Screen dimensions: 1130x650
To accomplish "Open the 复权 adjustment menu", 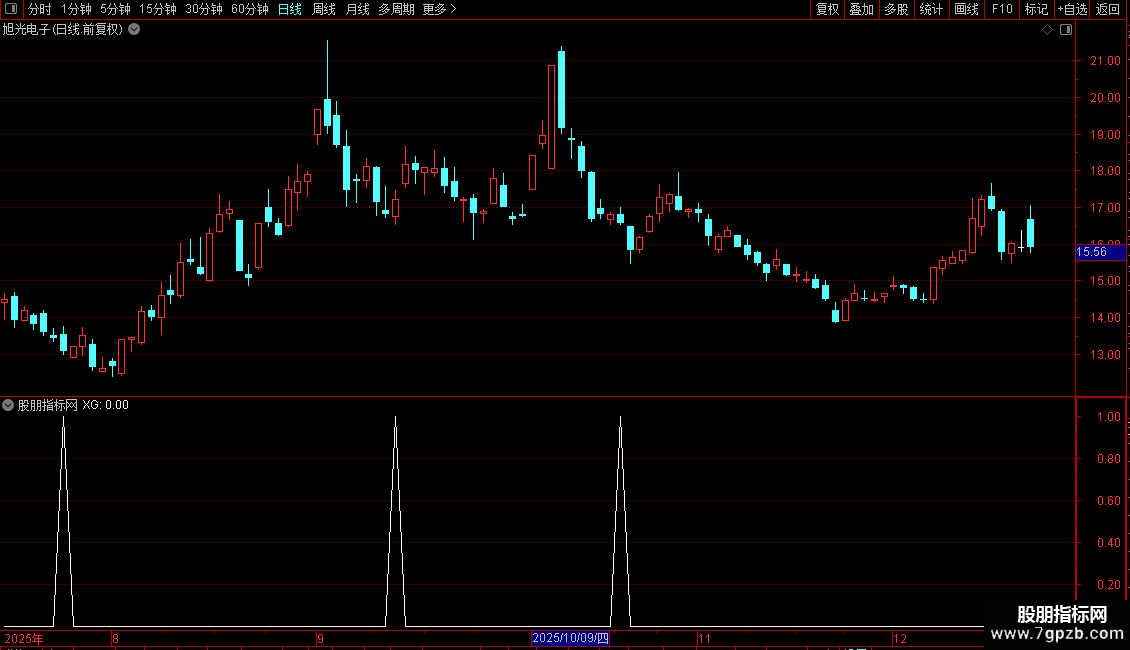I will coord(827,9).
